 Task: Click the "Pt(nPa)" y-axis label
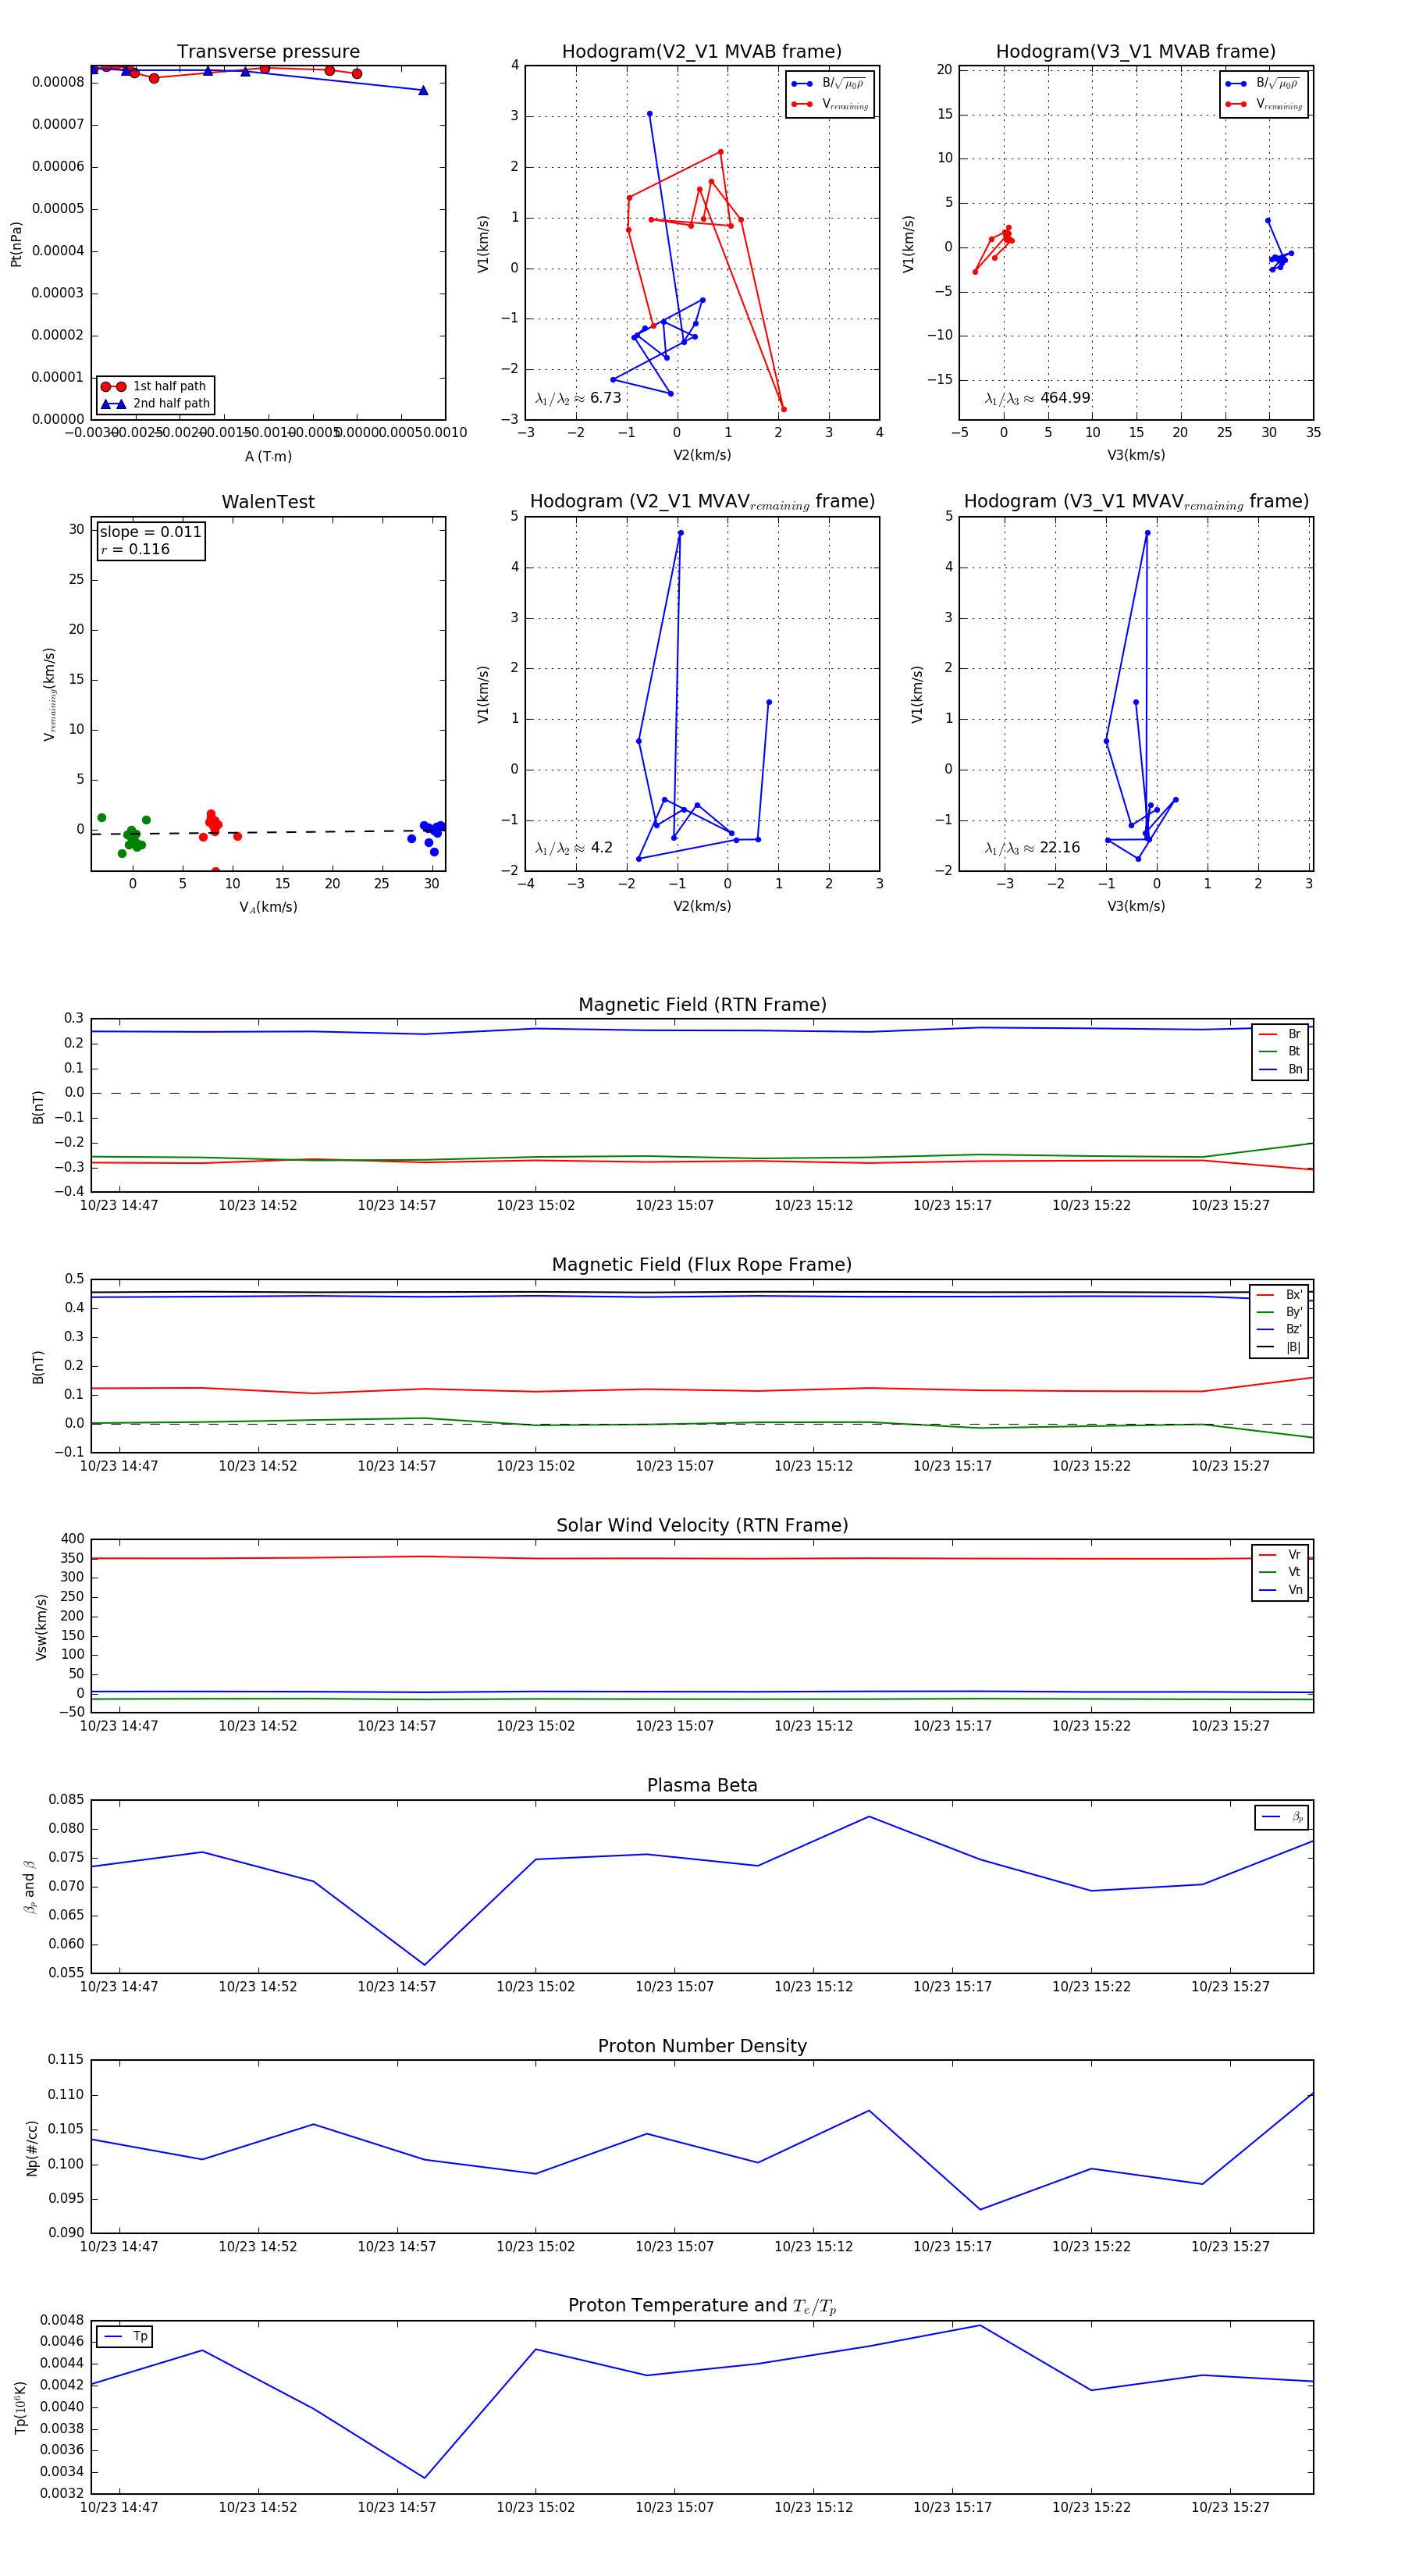[16, 244]
